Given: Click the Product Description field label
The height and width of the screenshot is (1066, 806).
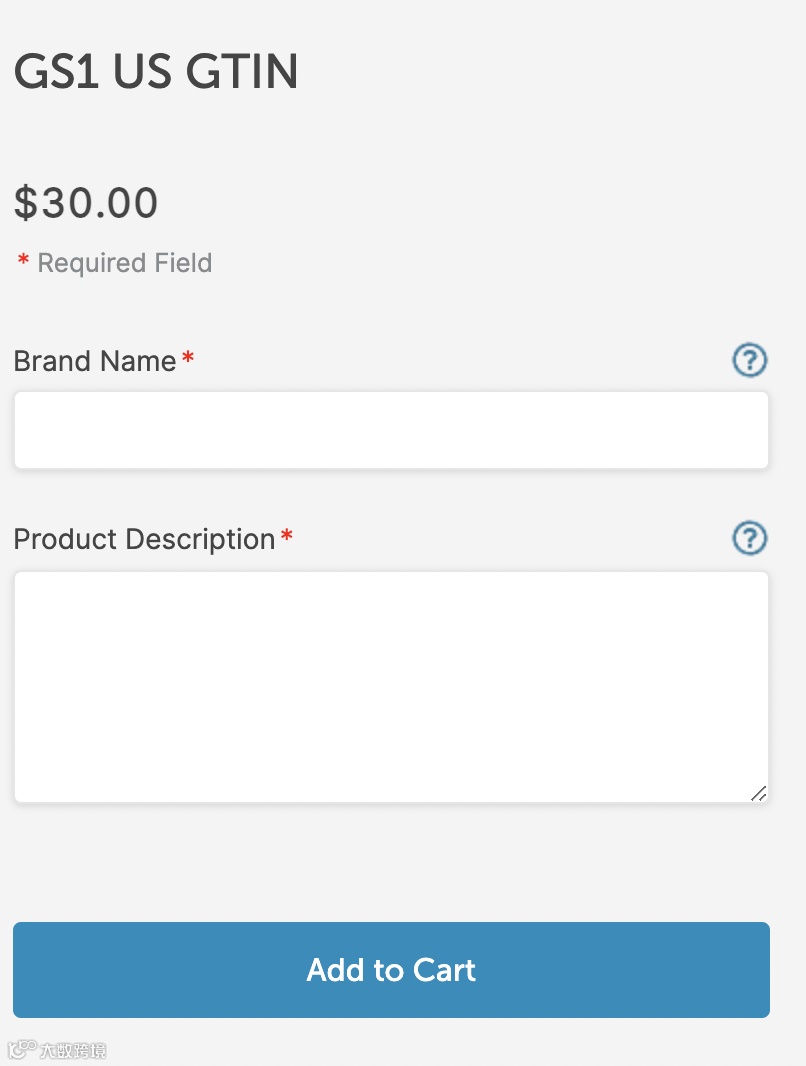Looking at the screenshot, I should [144, 540].
